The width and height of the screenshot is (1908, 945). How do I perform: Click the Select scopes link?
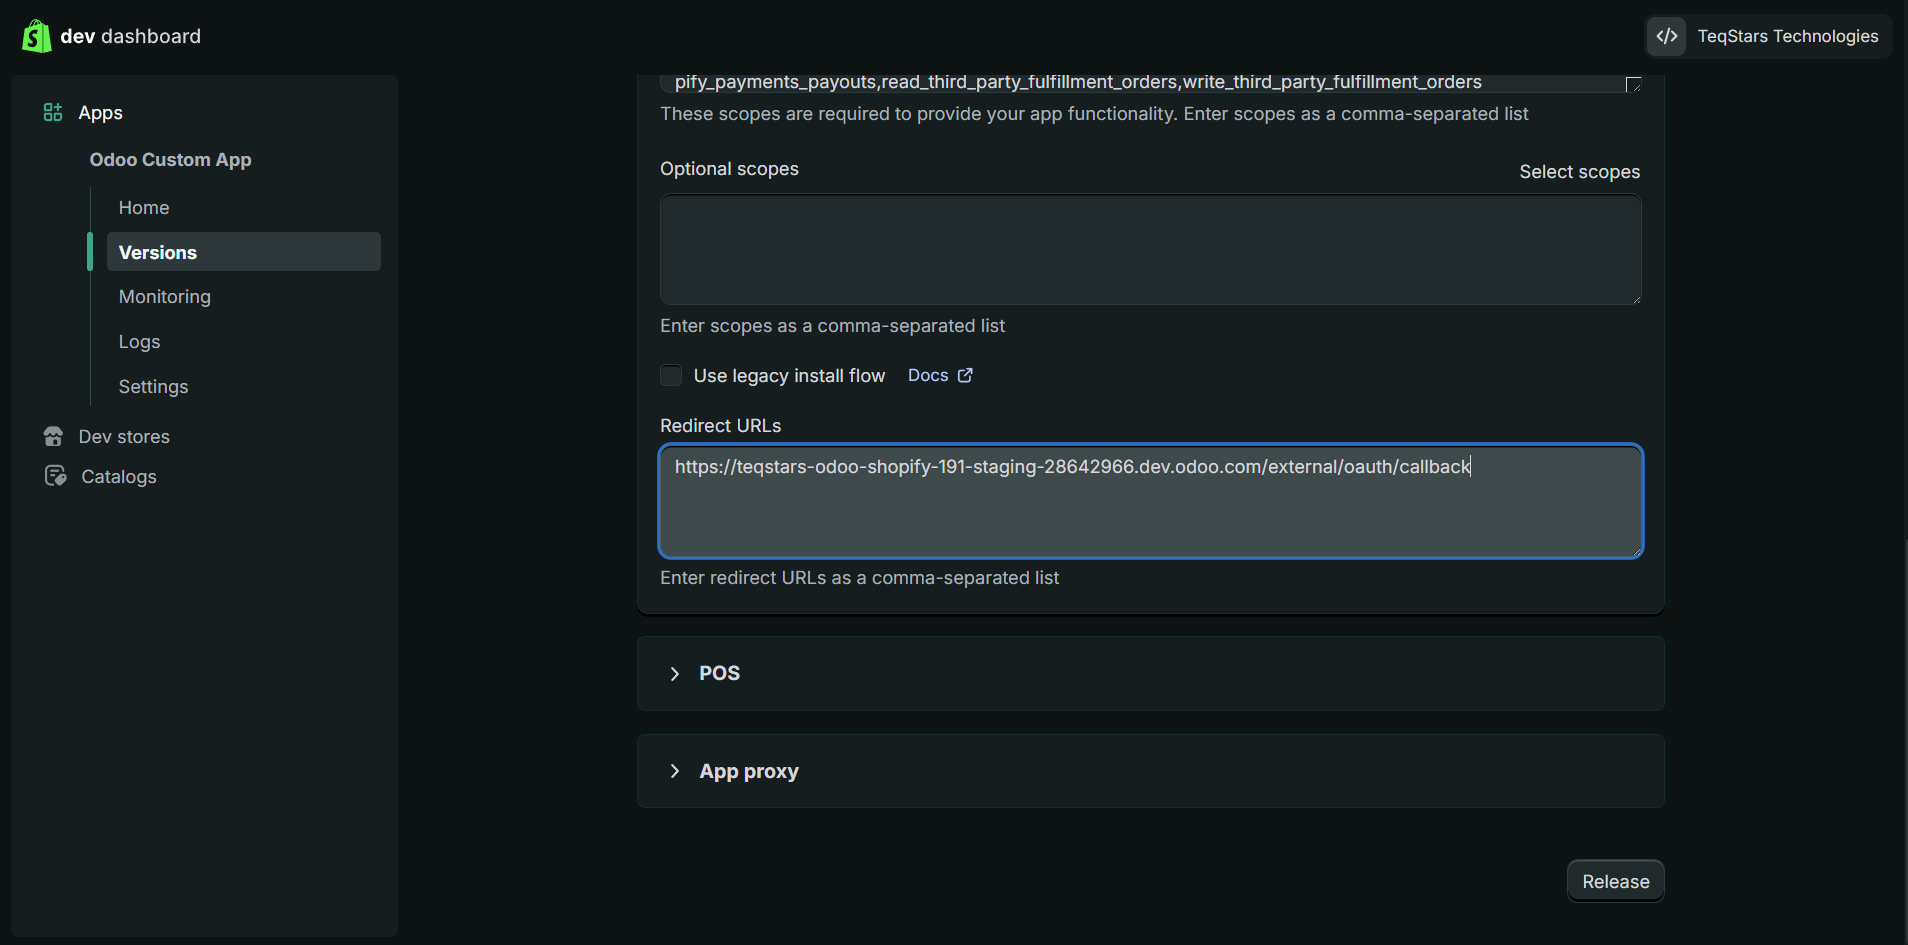click(x=1579, y=171)
